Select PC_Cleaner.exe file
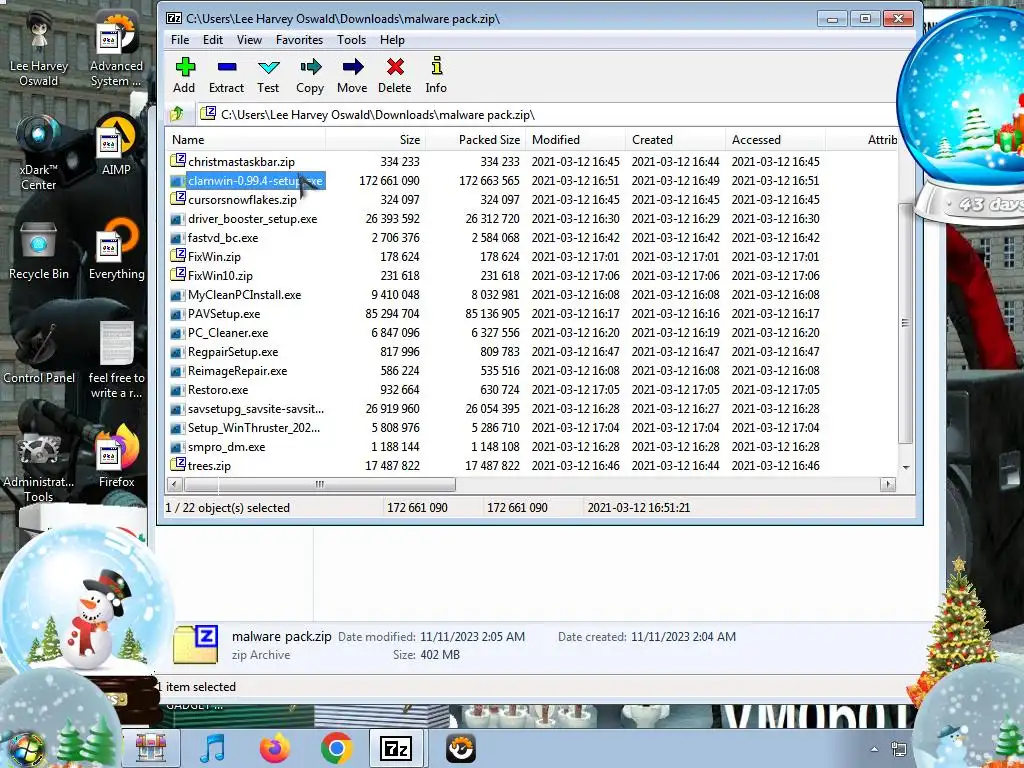The image size is (1024, 768). click(228, 332)
